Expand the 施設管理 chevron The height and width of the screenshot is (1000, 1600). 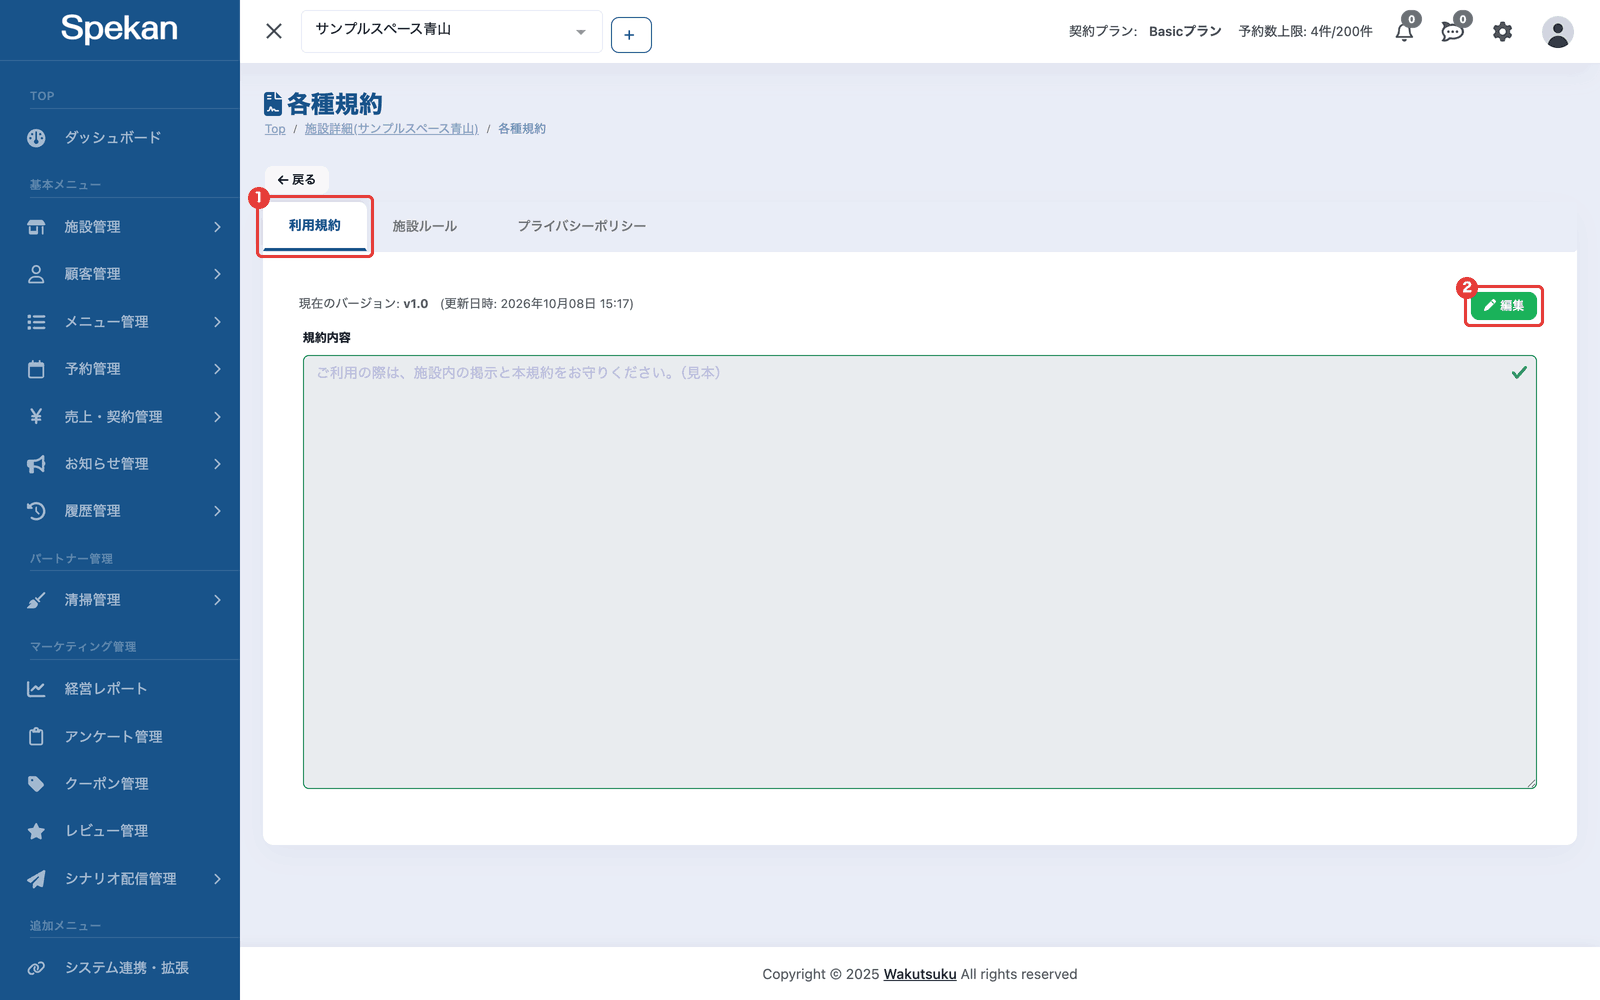point(217,227)
